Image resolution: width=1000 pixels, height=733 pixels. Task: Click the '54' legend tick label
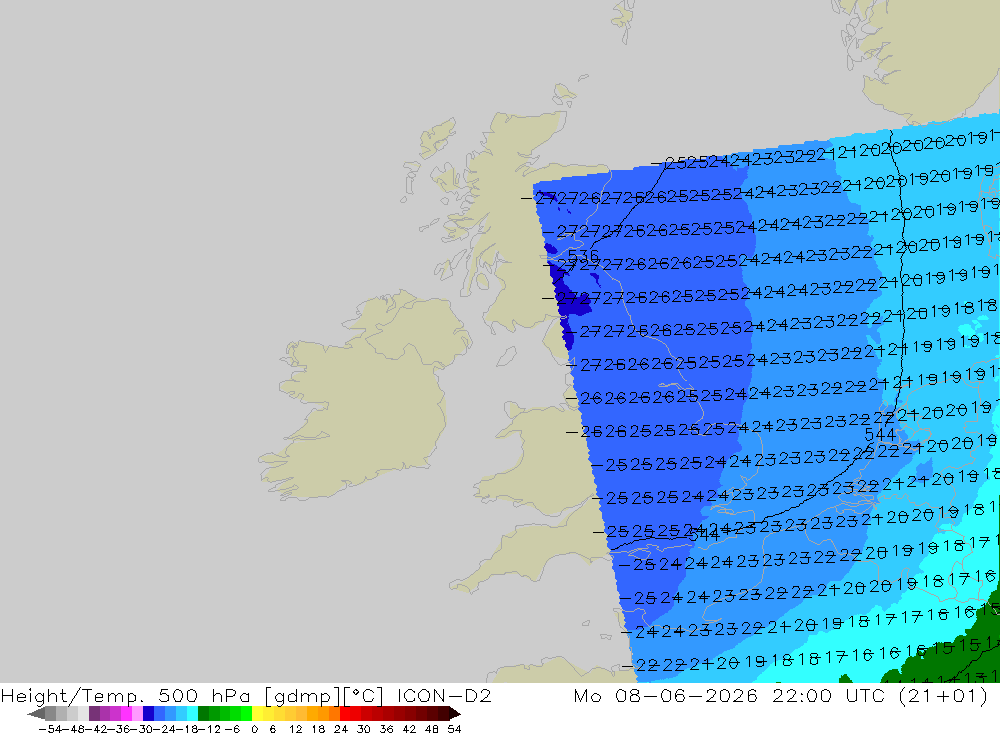(x=454, y=729)
